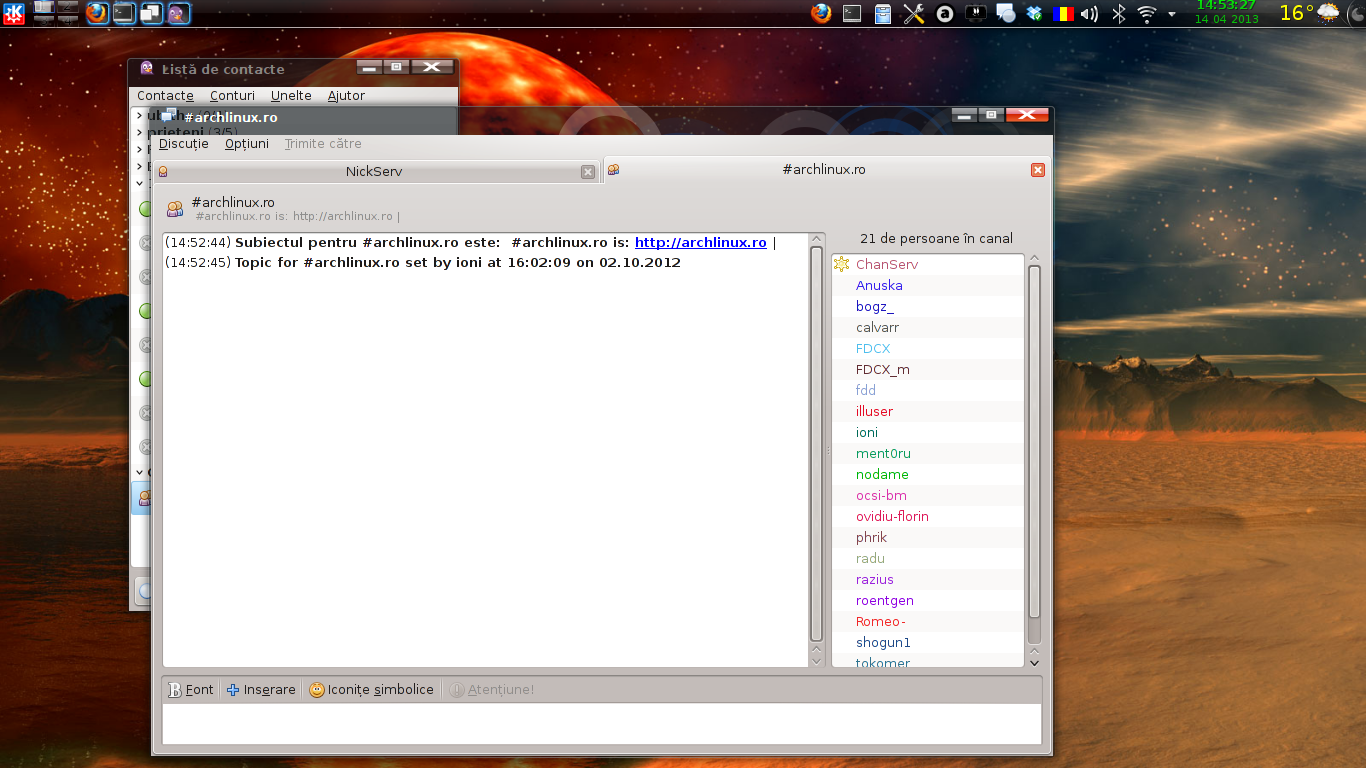
Task: Click the channel icon beside #archlinux.ro header
Action: click(x=175, y=208)
